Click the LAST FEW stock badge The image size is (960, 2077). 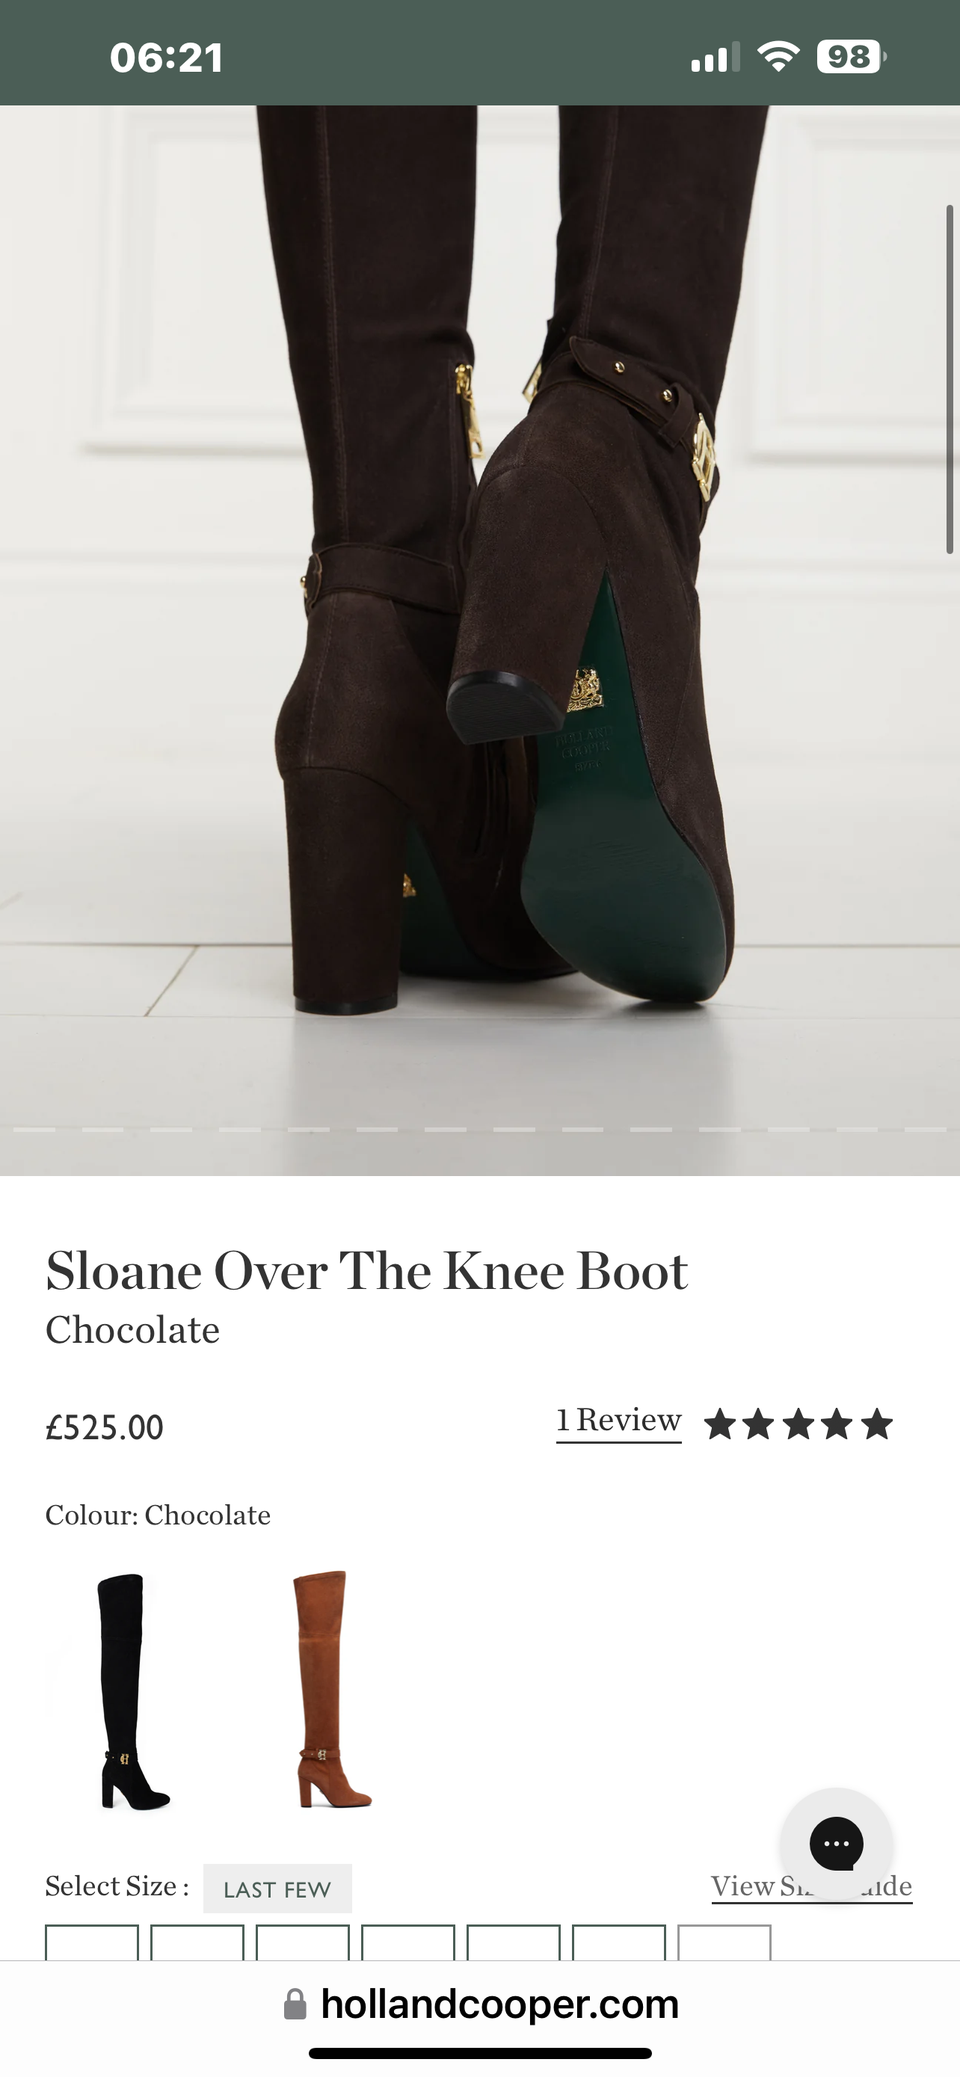click(x=277, y=1889)
